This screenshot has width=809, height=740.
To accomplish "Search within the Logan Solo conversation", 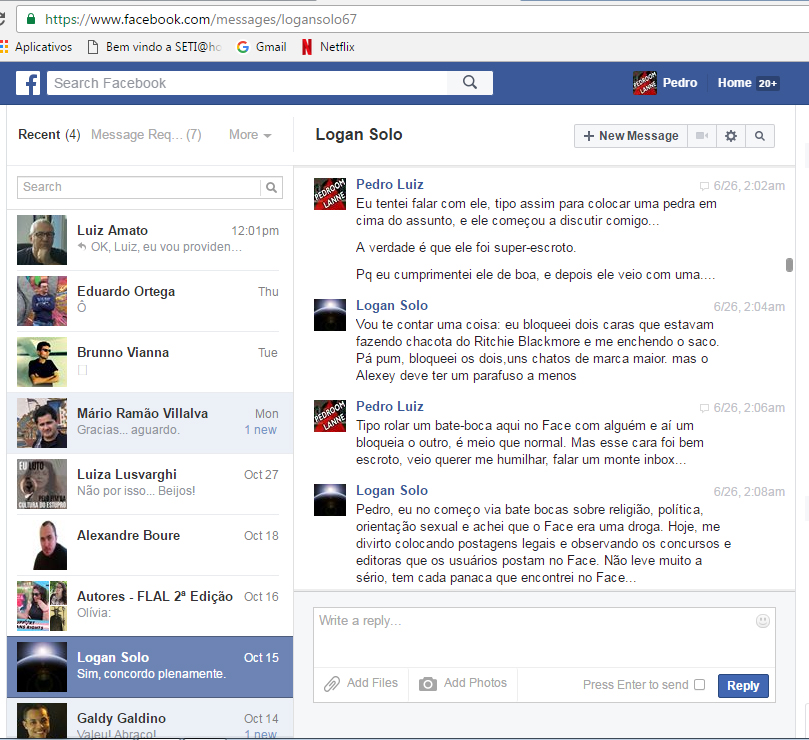I will [x=759, y=136].
